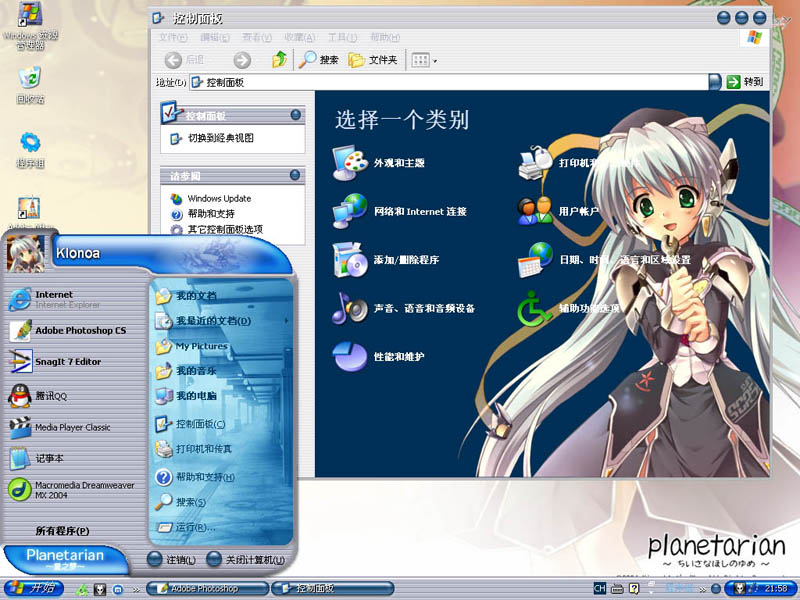Switch to Adobe Photoshop taskbar button
The width and height of the screenshot is (800, 600).
208,588
